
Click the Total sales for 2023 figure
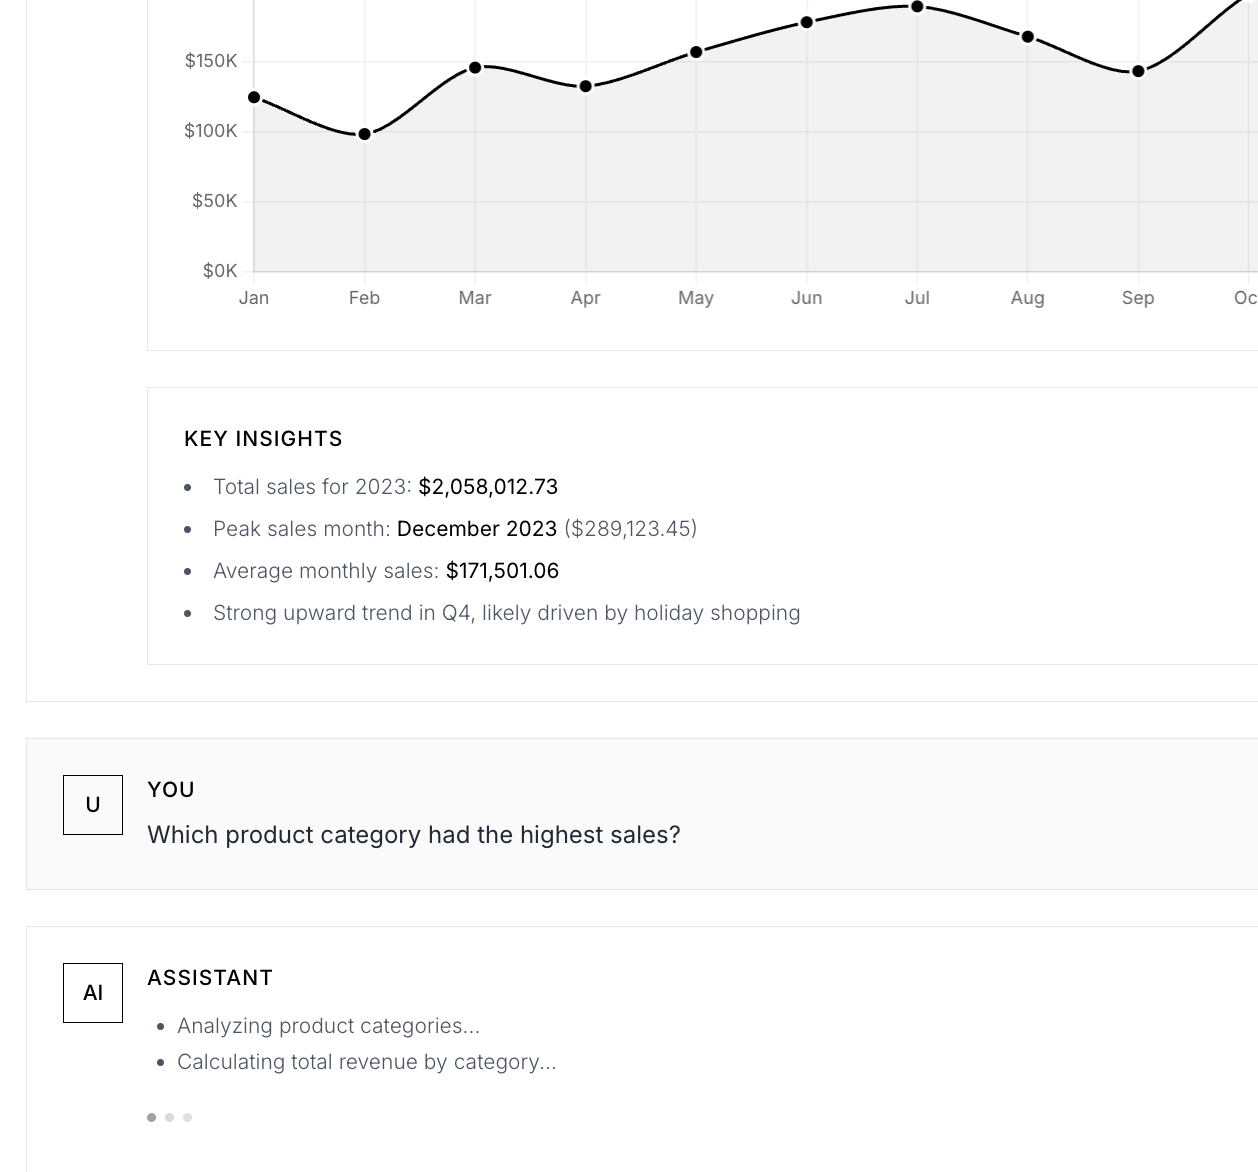coord(488,487)
